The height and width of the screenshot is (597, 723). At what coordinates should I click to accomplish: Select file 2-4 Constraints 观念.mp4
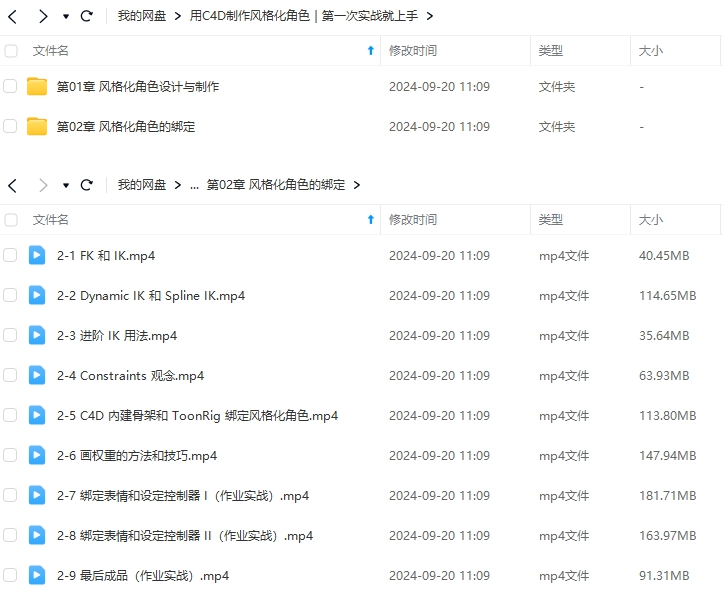pyautogui.click(x=130, y=376)
